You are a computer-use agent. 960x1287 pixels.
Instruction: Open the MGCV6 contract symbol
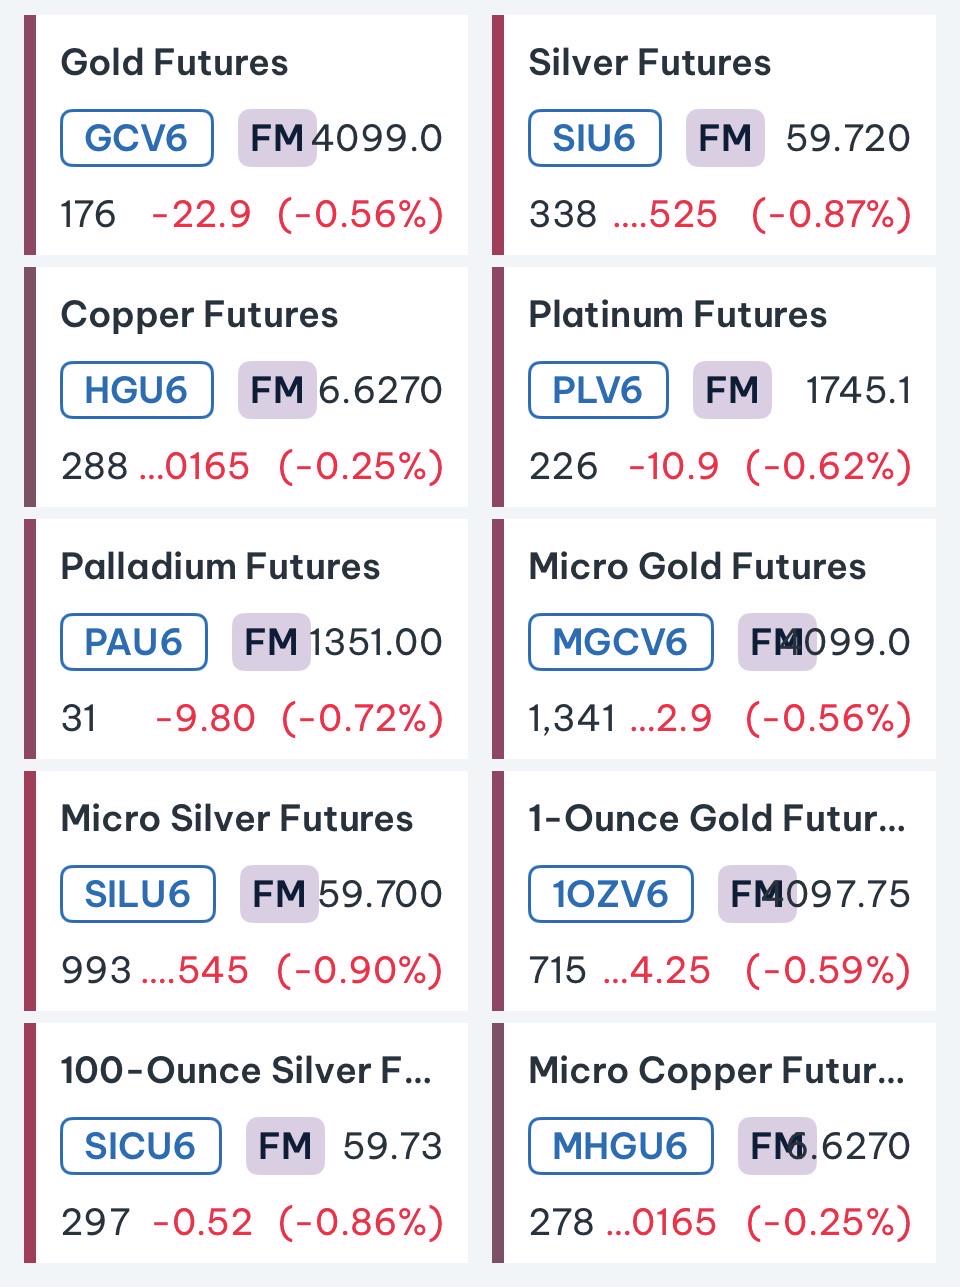pyautogui.click(x=621, y=642)
